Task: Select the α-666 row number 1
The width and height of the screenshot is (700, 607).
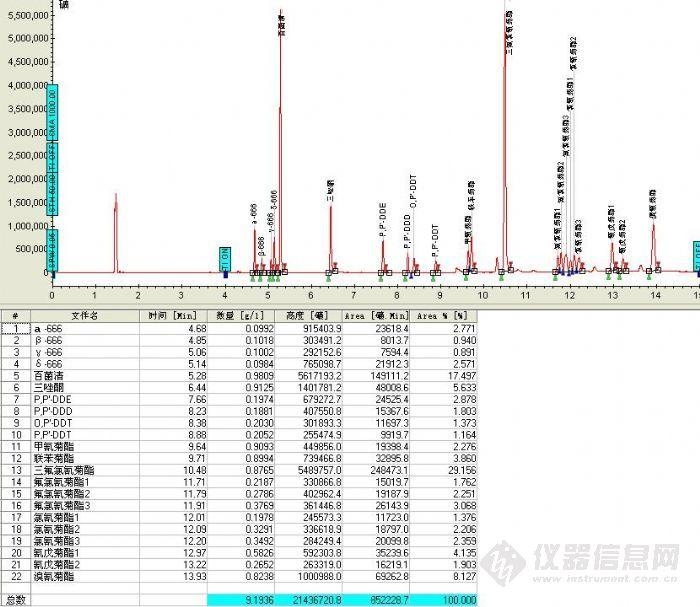Action: click(15, 328)
